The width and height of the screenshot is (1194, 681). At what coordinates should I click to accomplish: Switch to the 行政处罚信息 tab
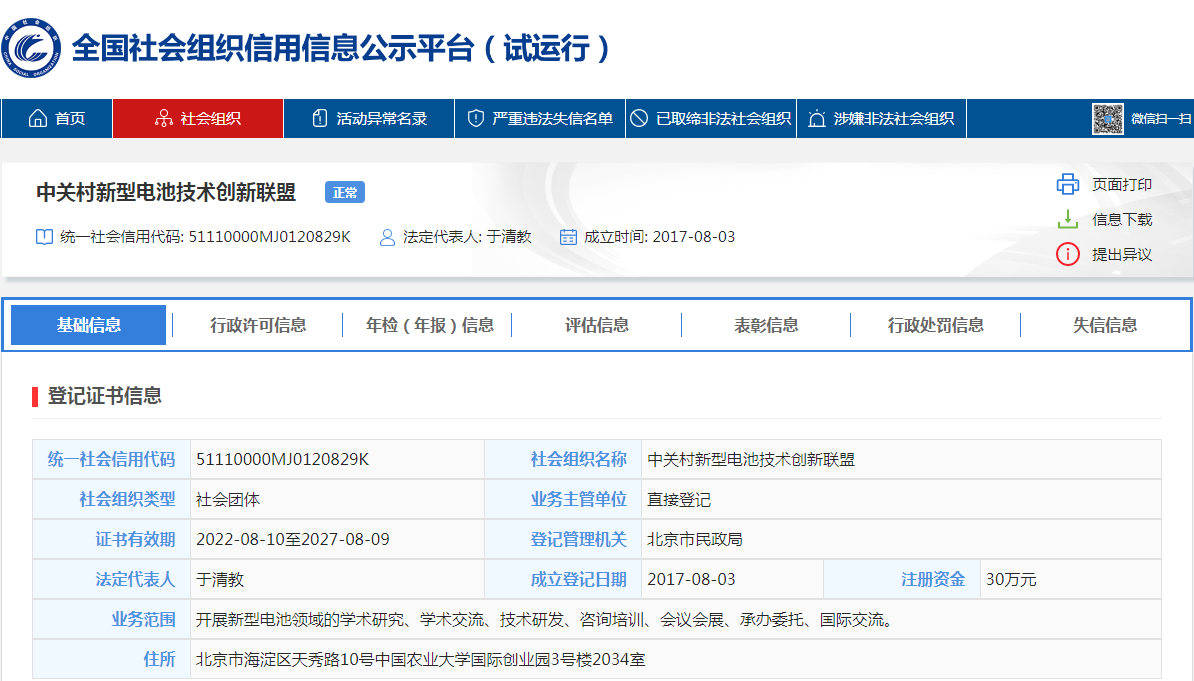(x=935, y=325)
